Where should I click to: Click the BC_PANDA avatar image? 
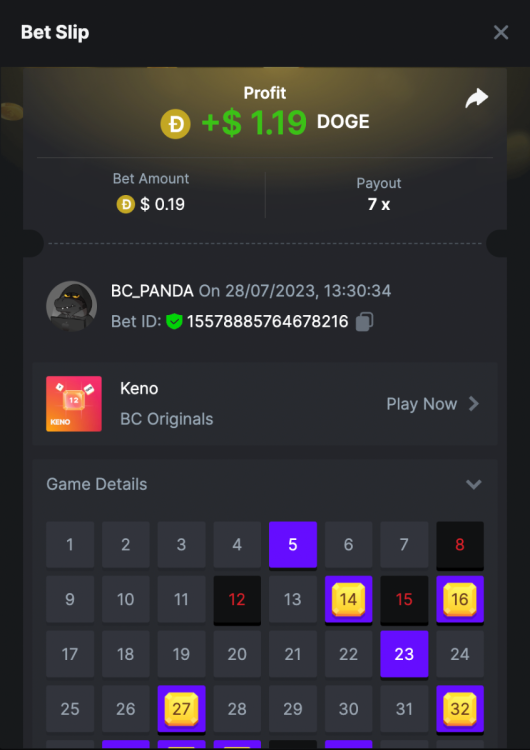click(71, 306)
